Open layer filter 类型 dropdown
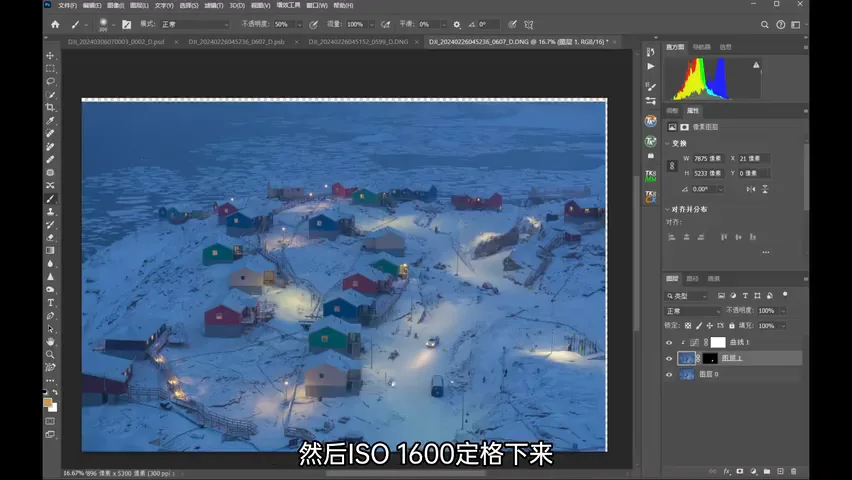Screen dimensions: 852x480 point(687,296)
